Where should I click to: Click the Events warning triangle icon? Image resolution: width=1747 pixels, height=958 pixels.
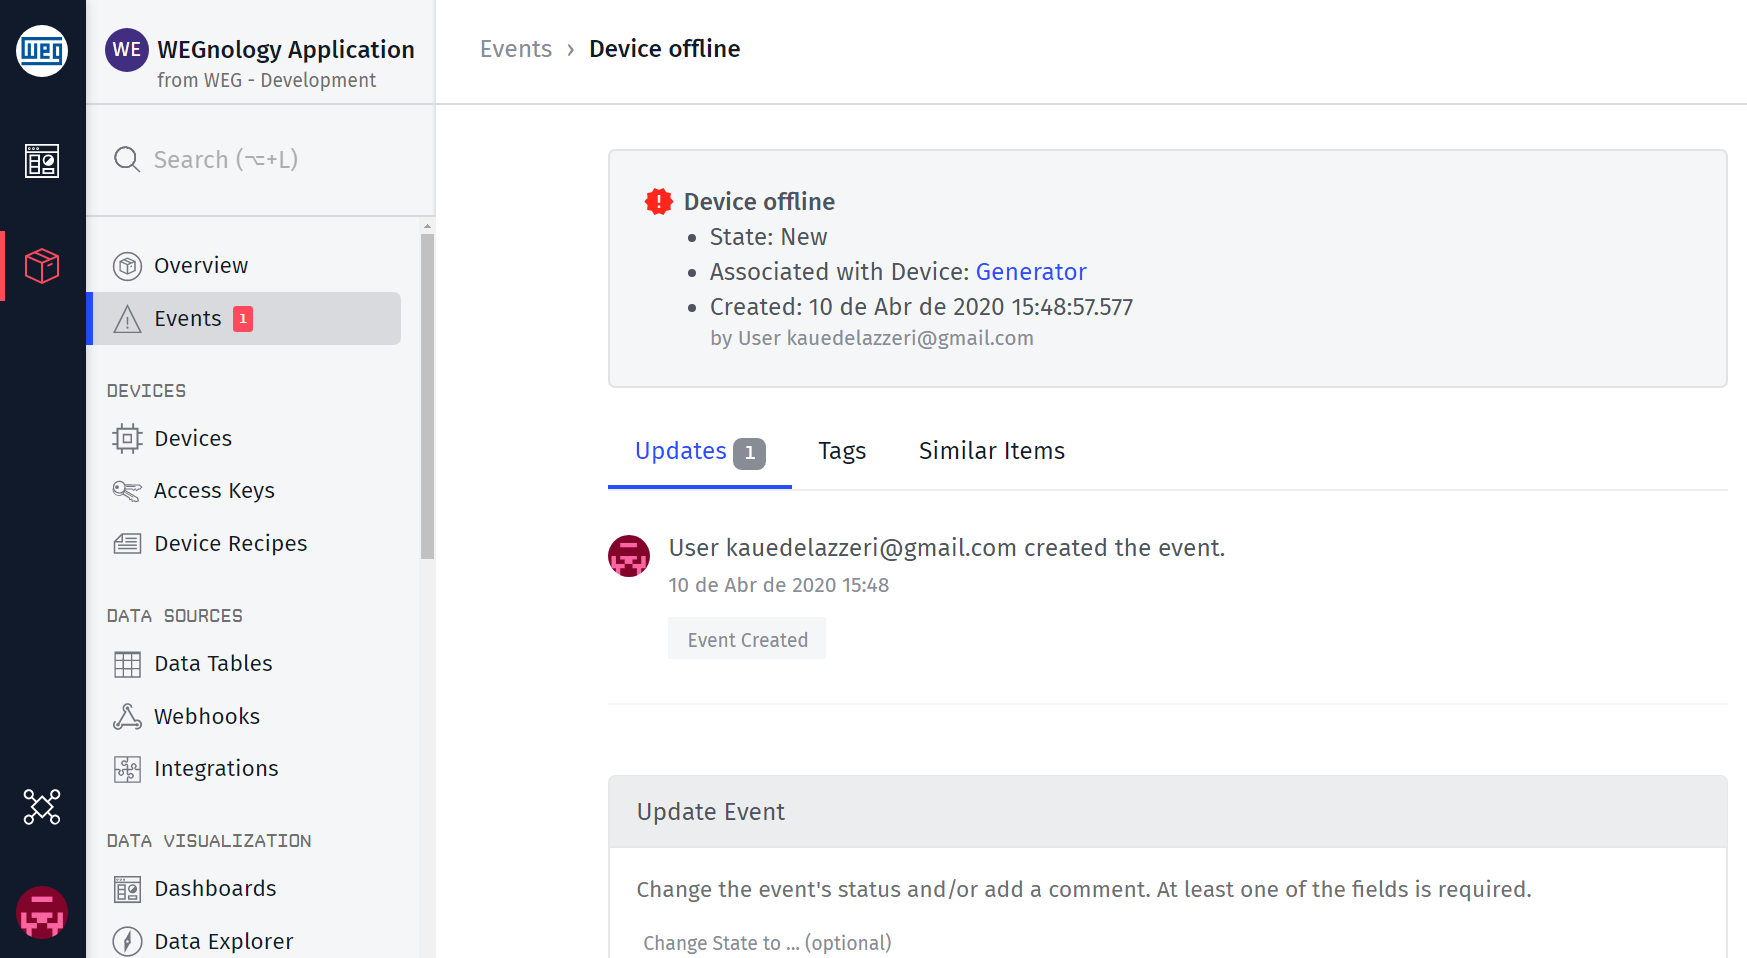(127, 319)
